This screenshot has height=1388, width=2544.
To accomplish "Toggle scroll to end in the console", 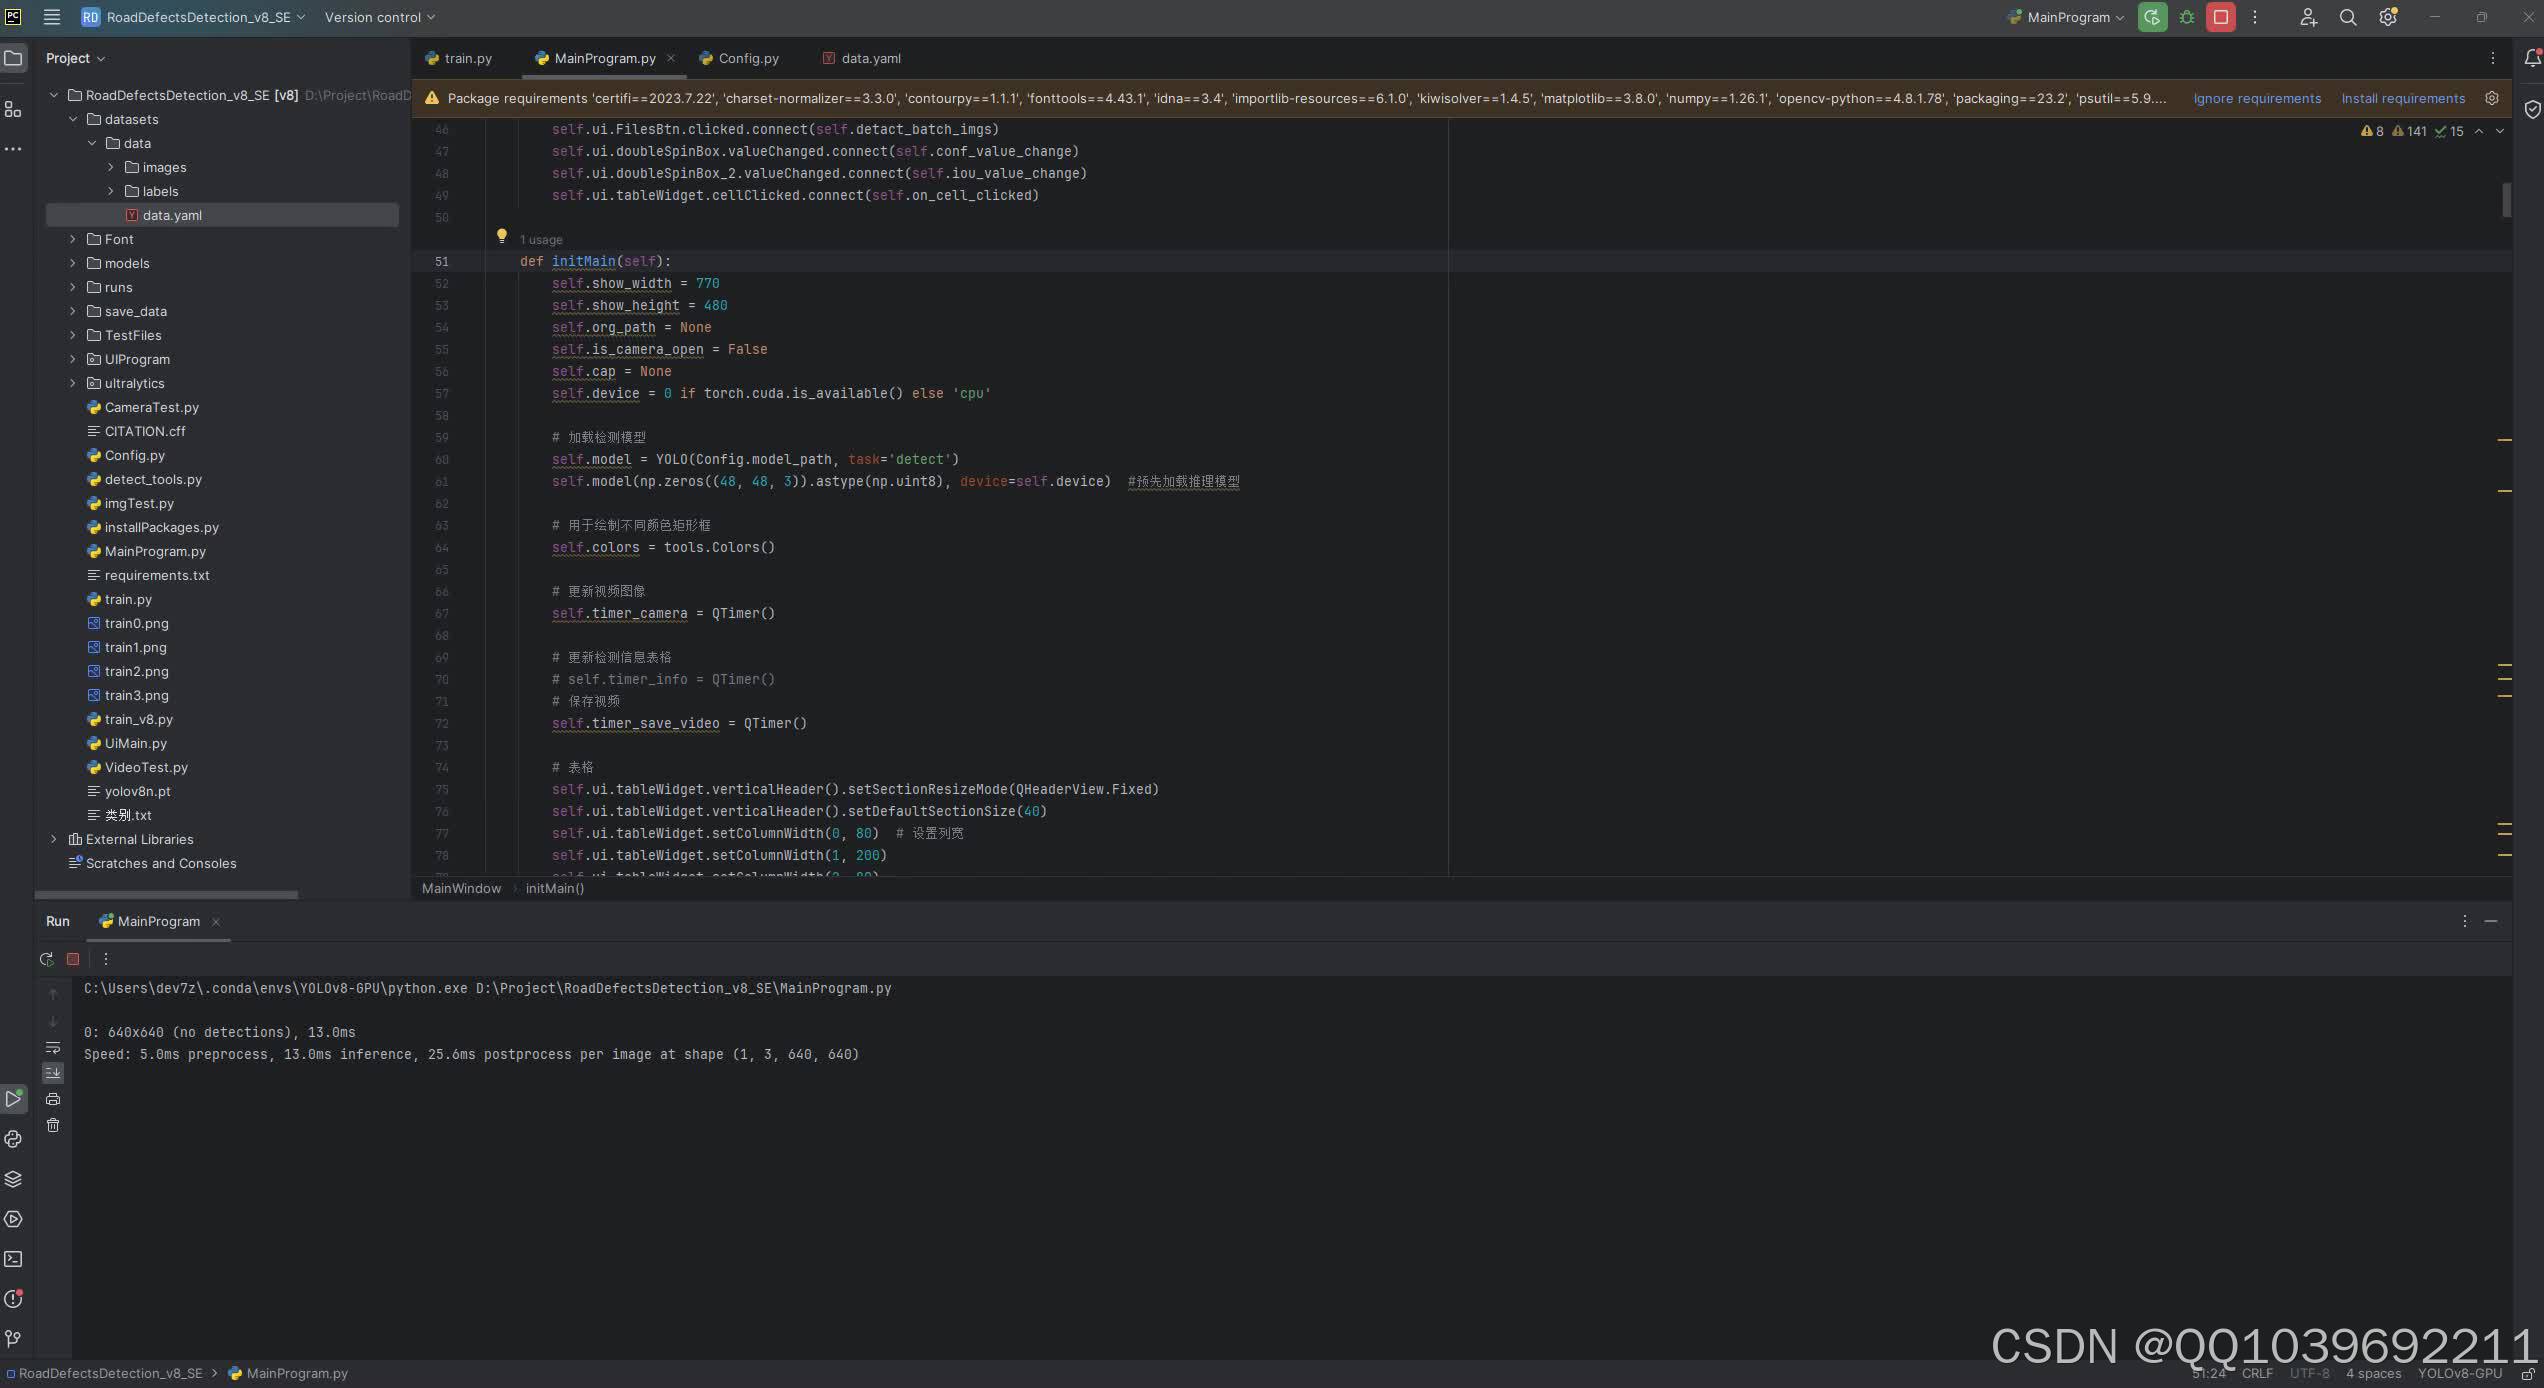I will [53, 1072].
